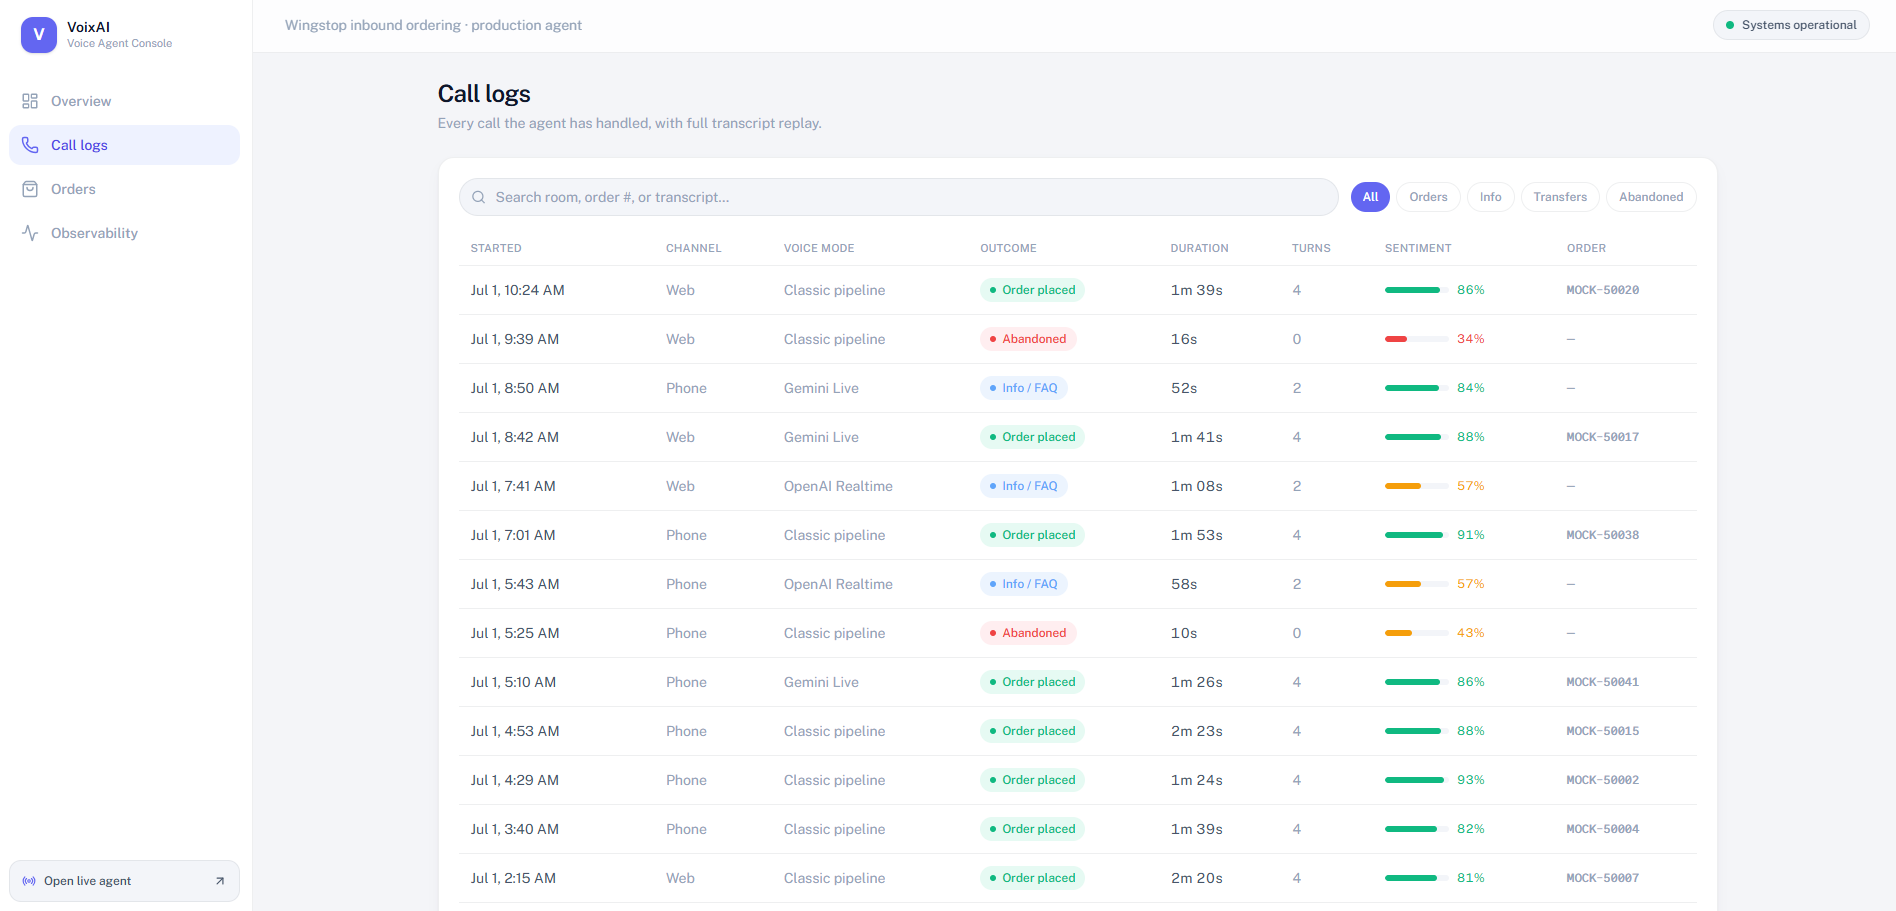Open the Jul 1, 7:01 AM call row

point(1077,535)
